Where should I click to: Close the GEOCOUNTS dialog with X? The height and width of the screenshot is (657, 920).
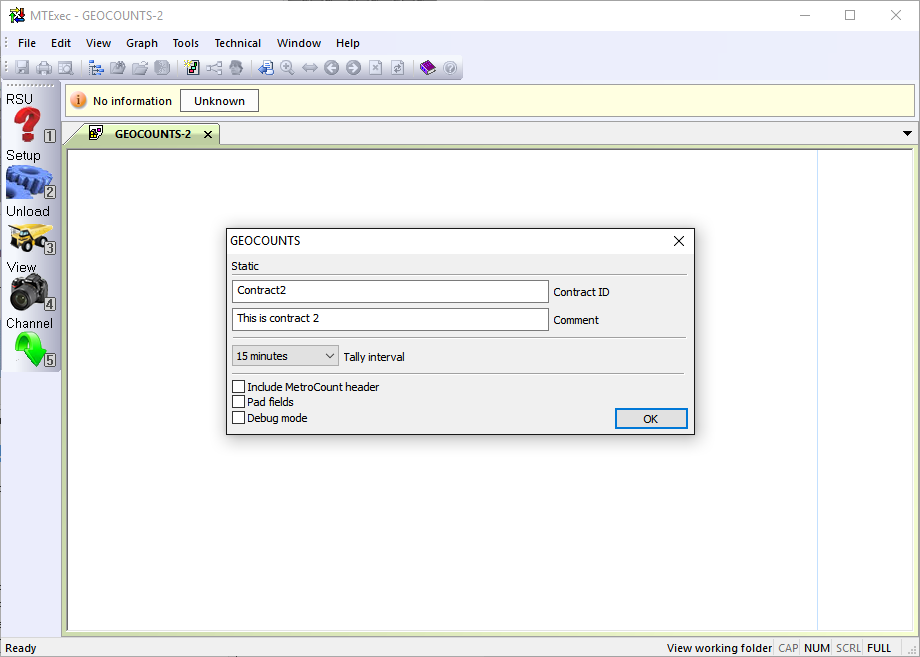(x=679, y=241)
